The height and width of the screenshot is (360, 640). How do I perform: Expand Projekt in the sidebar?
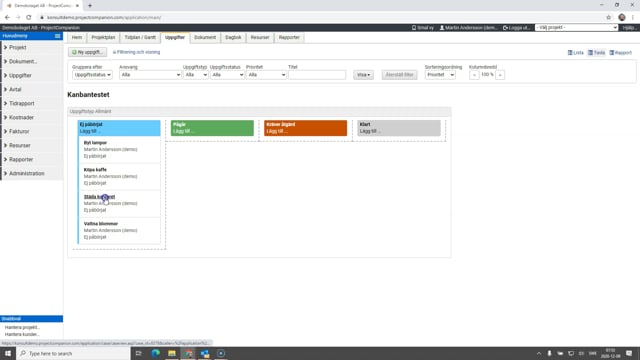(x=31, y=47)
